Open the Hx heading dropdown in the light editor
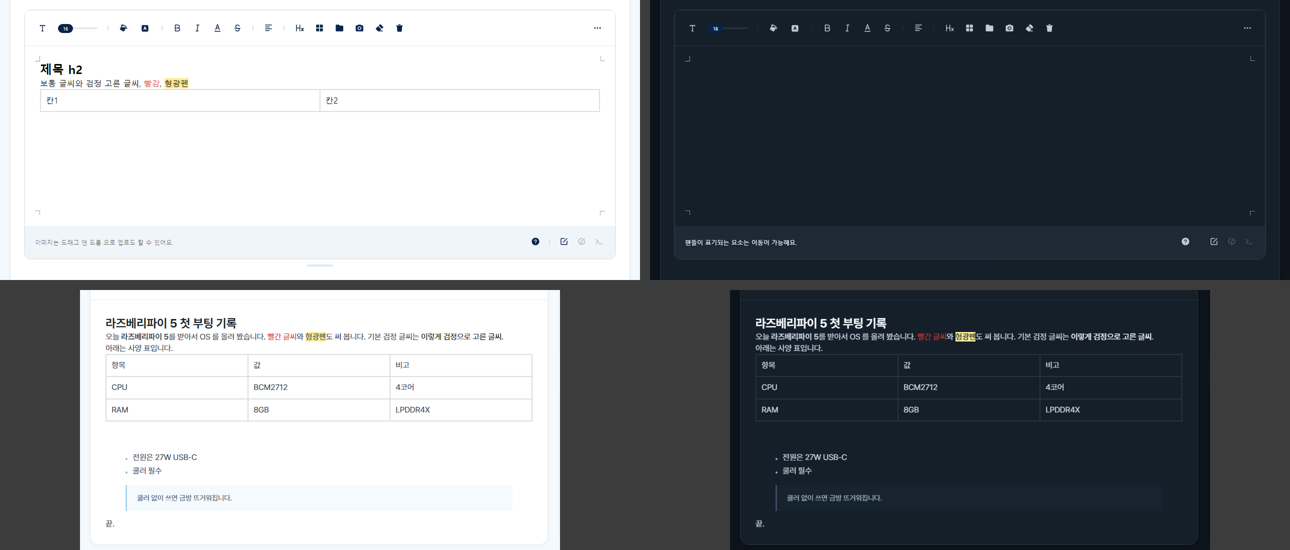Screen dimensions: 1290x550 299,28
